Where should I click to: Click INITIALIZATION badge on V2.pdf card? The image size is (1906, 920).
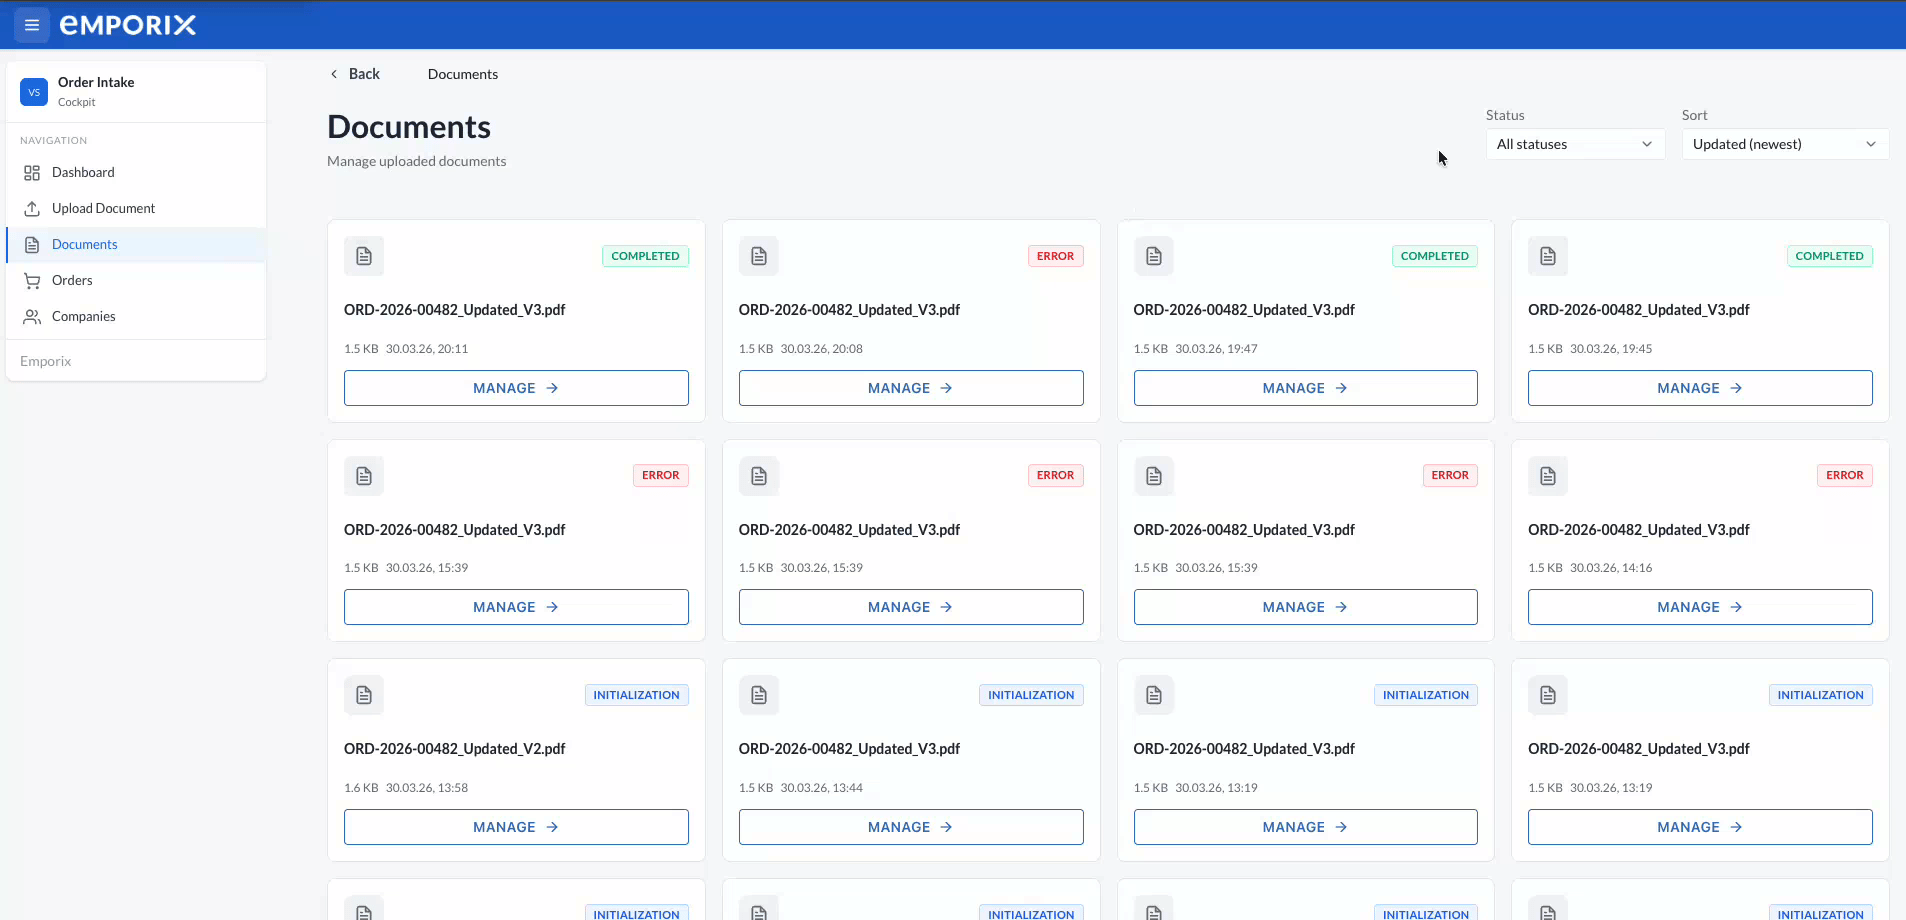(636, 695)
